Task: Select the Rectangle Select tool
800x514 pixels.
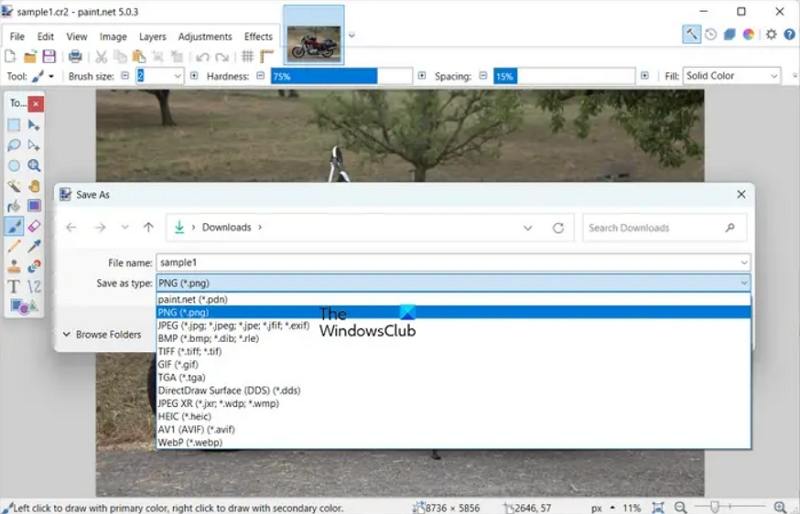Action: [x=14, y=125]
